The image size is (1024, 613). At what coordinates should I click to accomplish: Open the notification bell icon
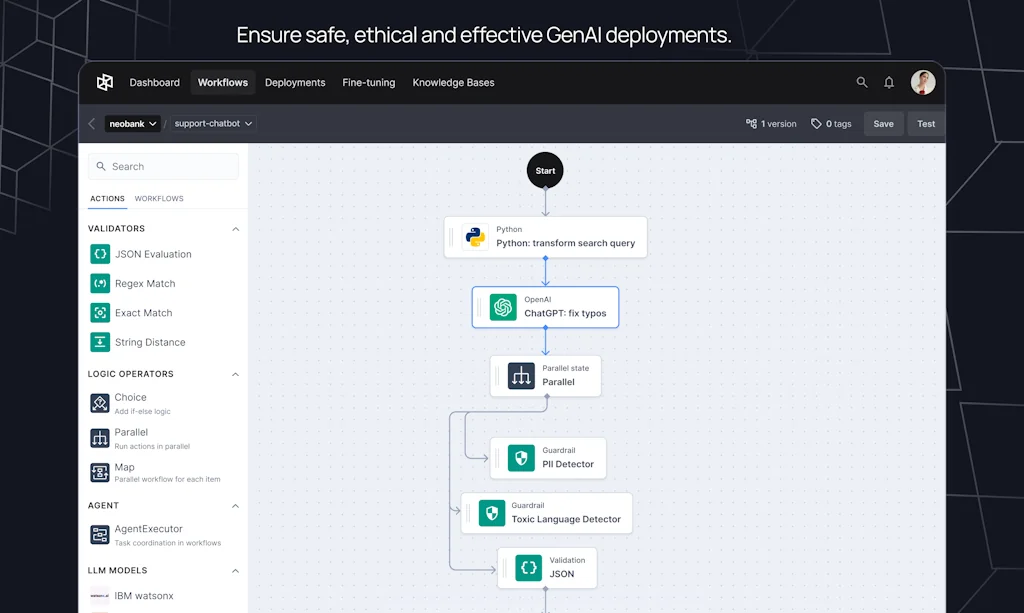click(888, 82)
